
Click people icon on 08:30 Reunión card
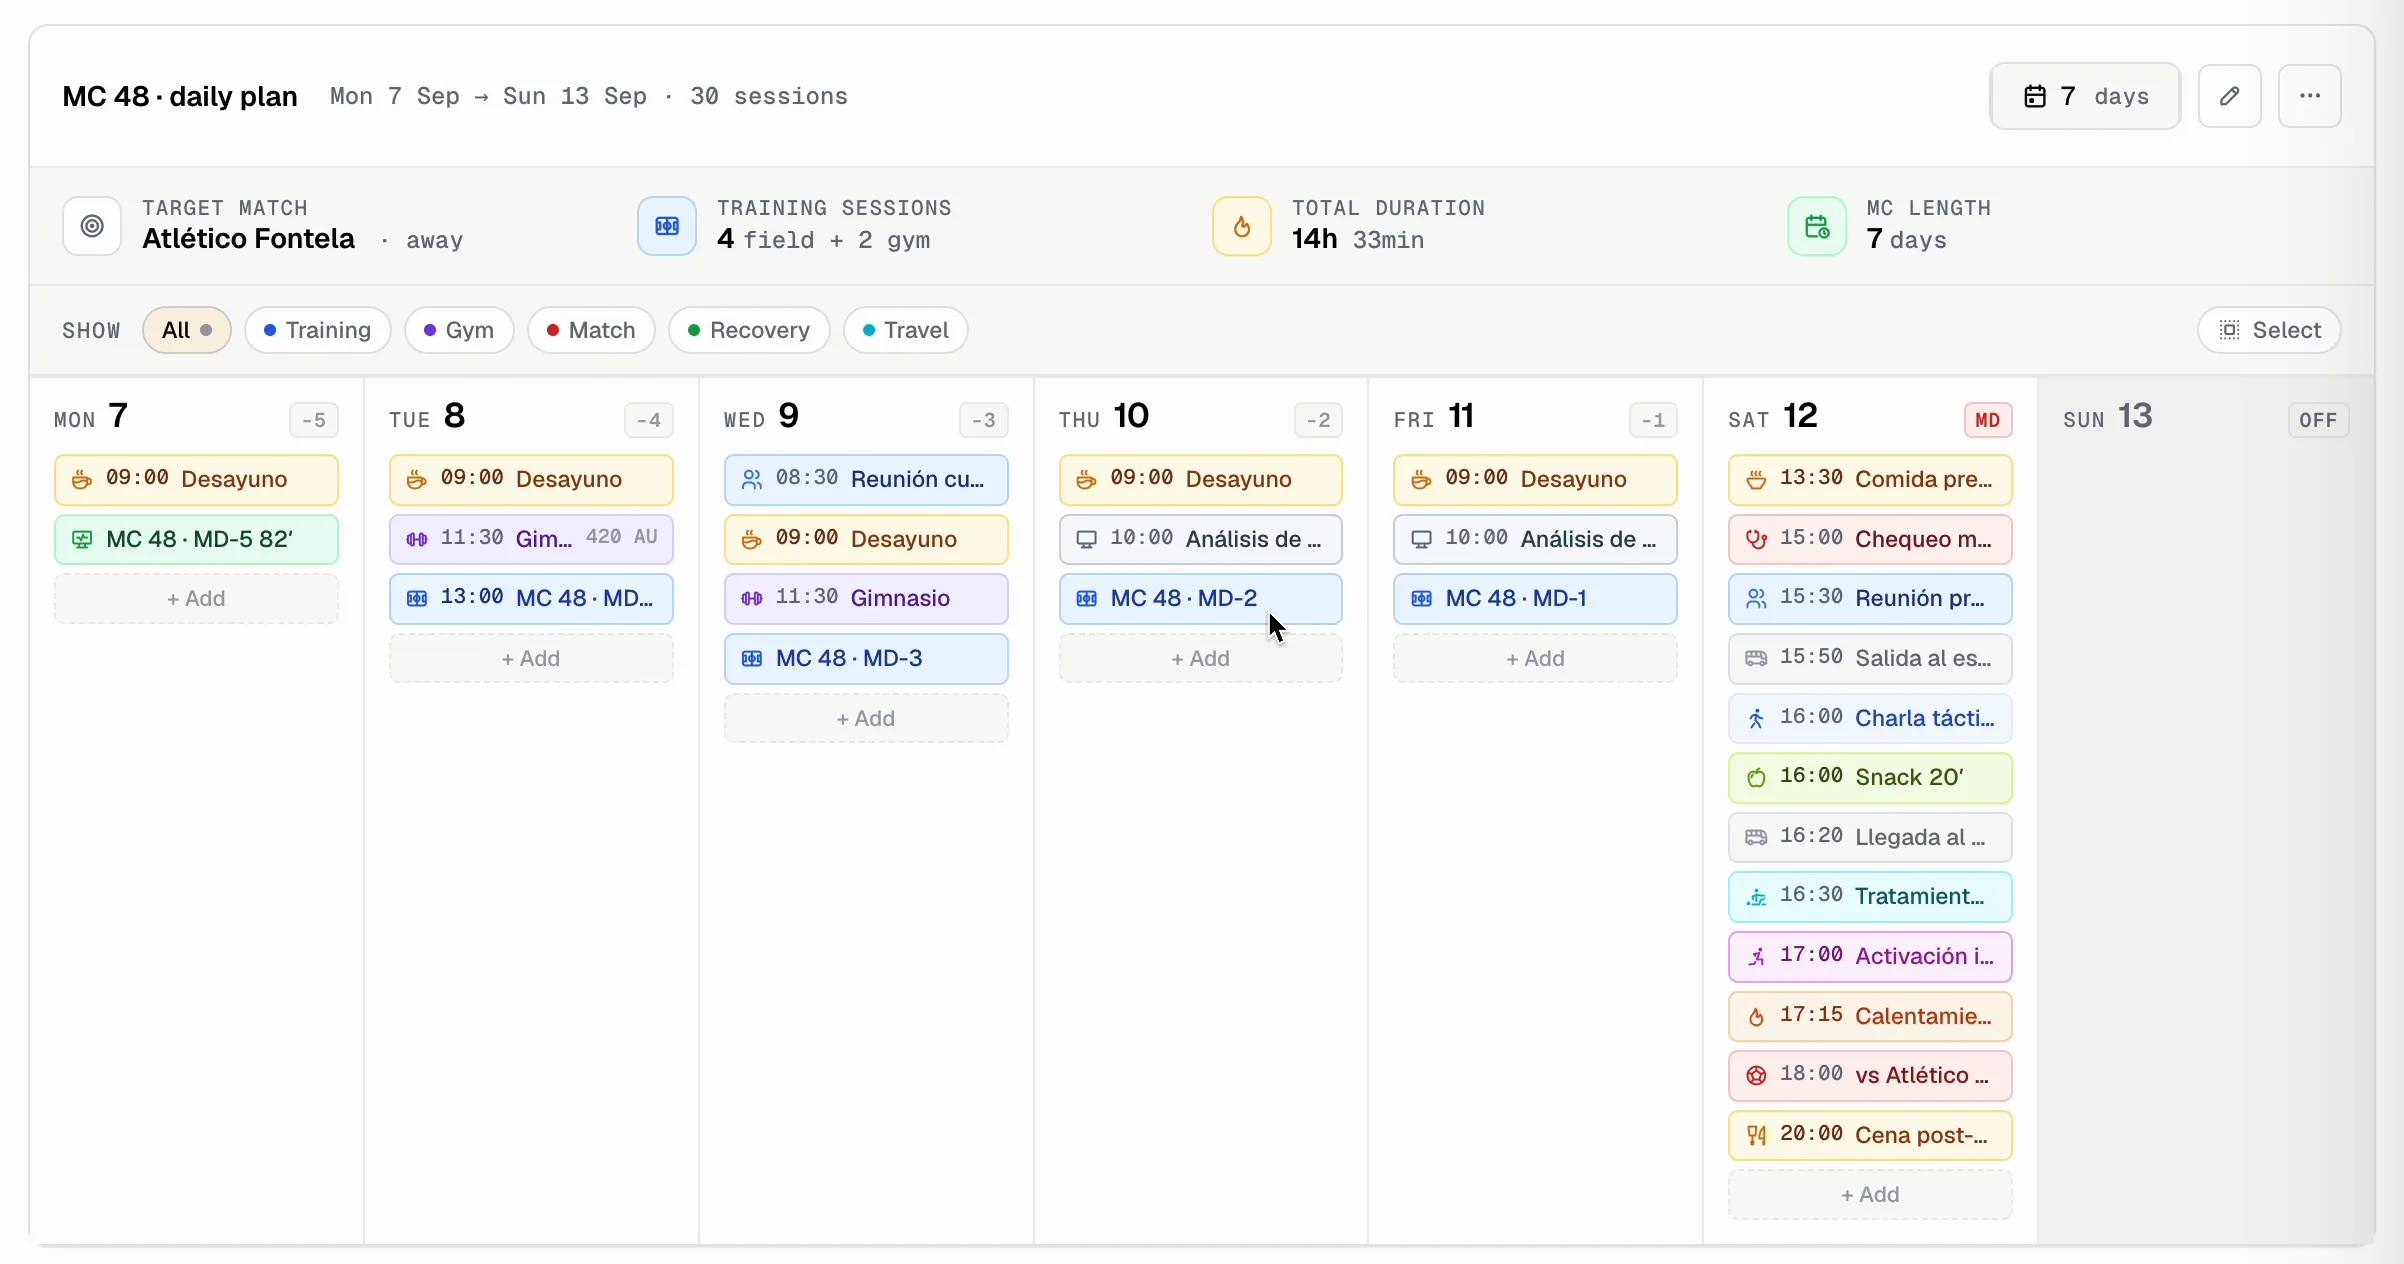pyautogui.click(x=752, y=480)
